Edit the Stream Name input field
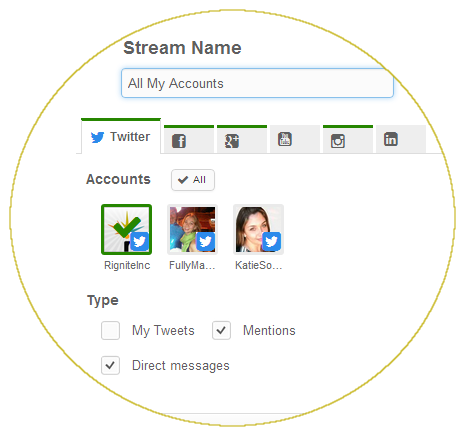This screenshot has width=467, height=437. point(257,83)
